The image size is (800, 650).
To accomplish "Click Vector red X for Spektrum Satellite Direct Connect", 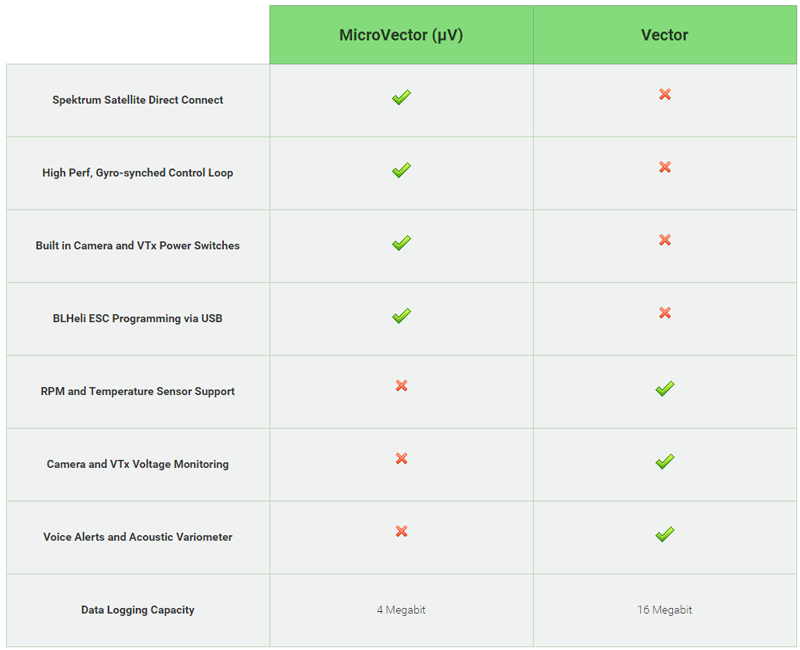I will [665, 94].
